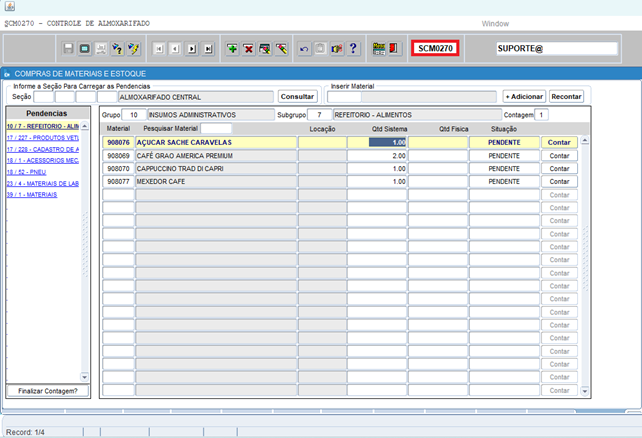Go to the first record
The height and width of the screenshot is (438, 642).
coord(159,49)
